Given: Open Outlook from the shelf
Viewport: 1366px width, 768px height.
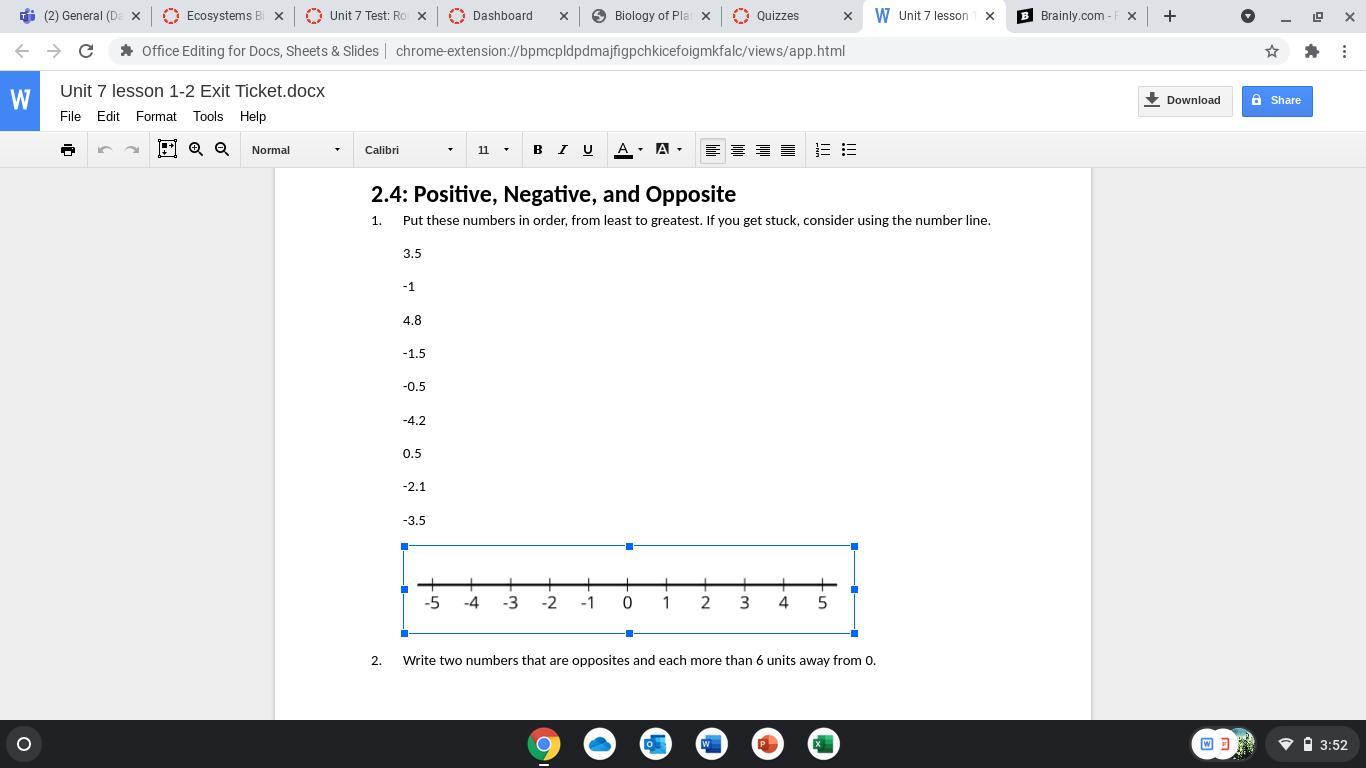Looking at the screenshot, I should tap(656, 744).
